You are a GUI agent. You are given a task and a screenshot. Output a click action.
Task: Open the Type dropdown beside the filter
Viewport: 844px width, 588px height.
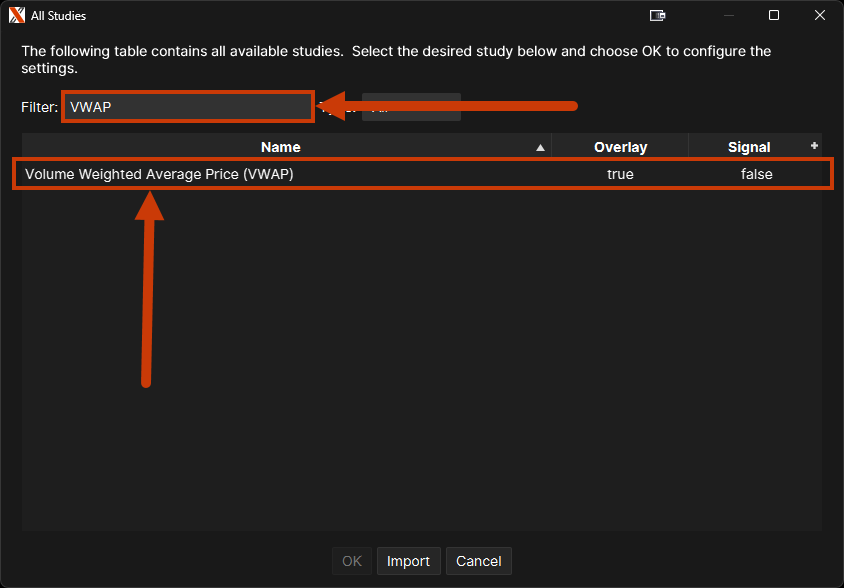click(x=411, y=107)
